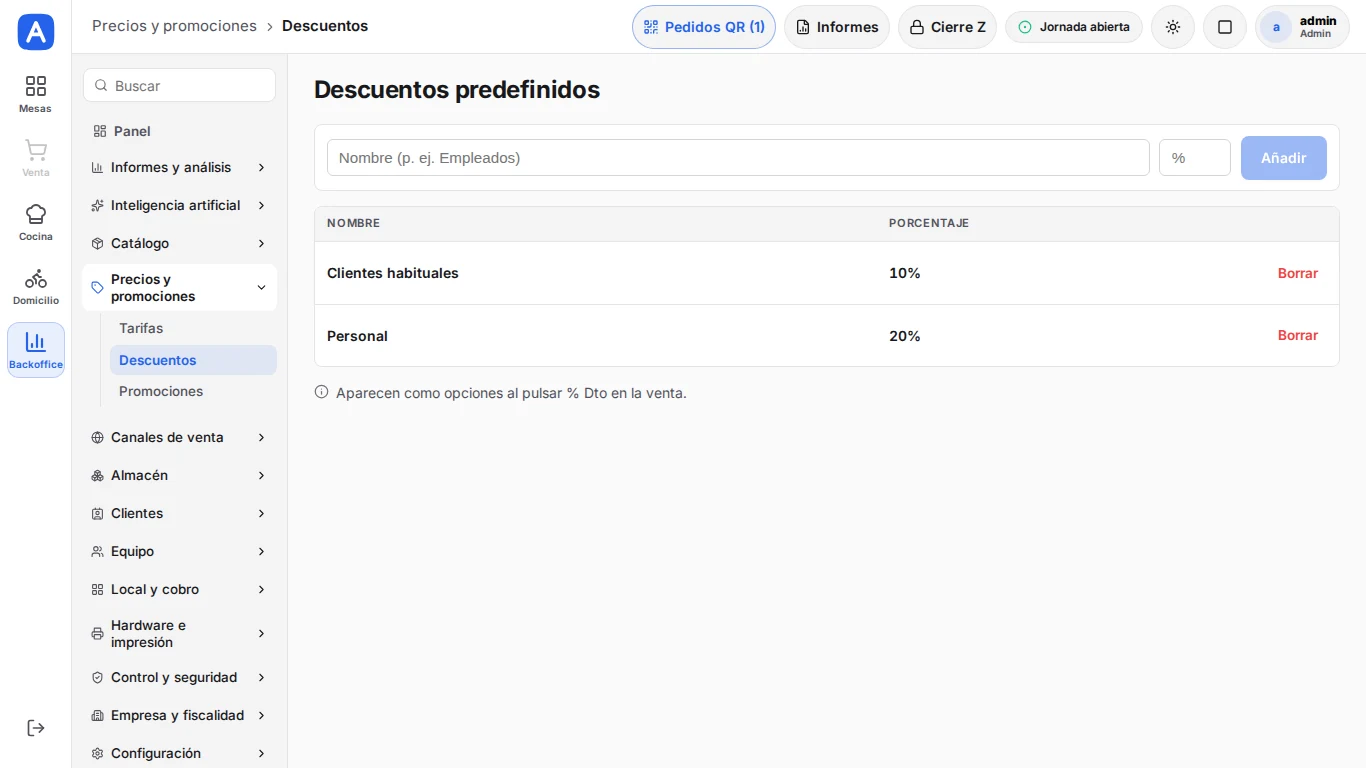Click the fullscreen square icon
The width and height of the screenshot is (1366, 768).
click(1225, 27)
